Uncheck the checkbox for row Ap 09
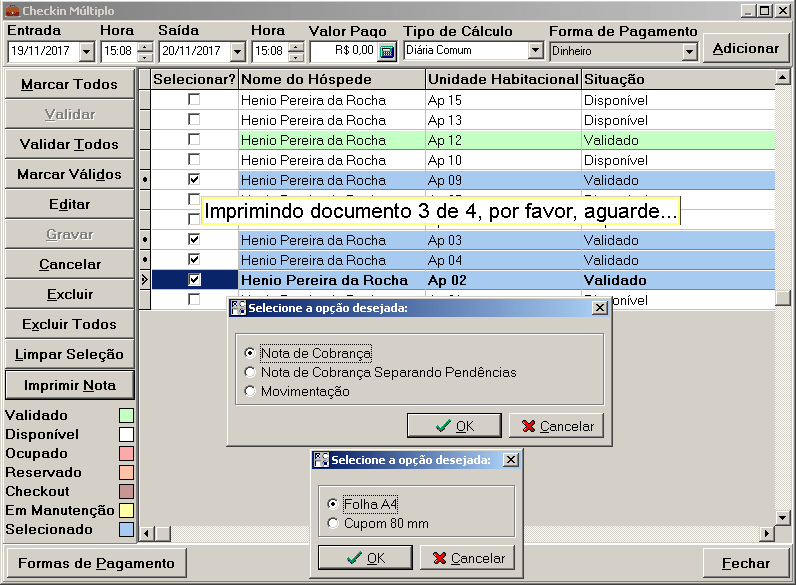Screen dimensions: 796x585 193,179
